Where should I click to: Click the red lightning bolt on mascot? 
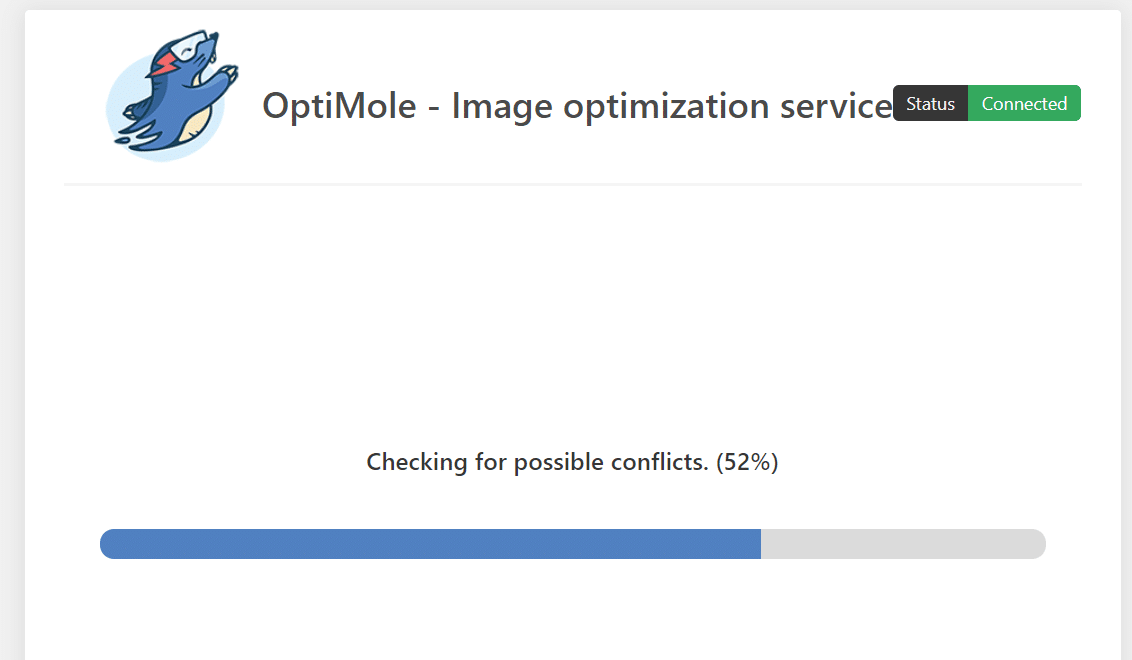(165, 64)
